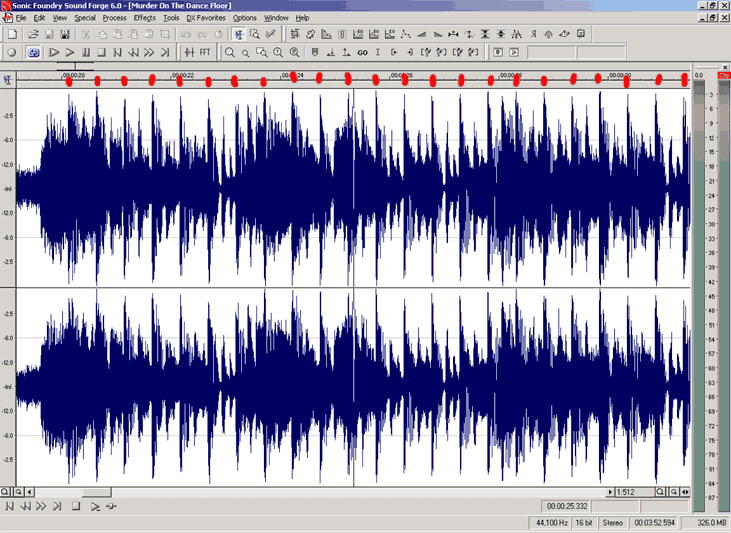Open the Help menu
This screenshot has height=533, width=731.
pyautogui.click(x=302, y=18)
